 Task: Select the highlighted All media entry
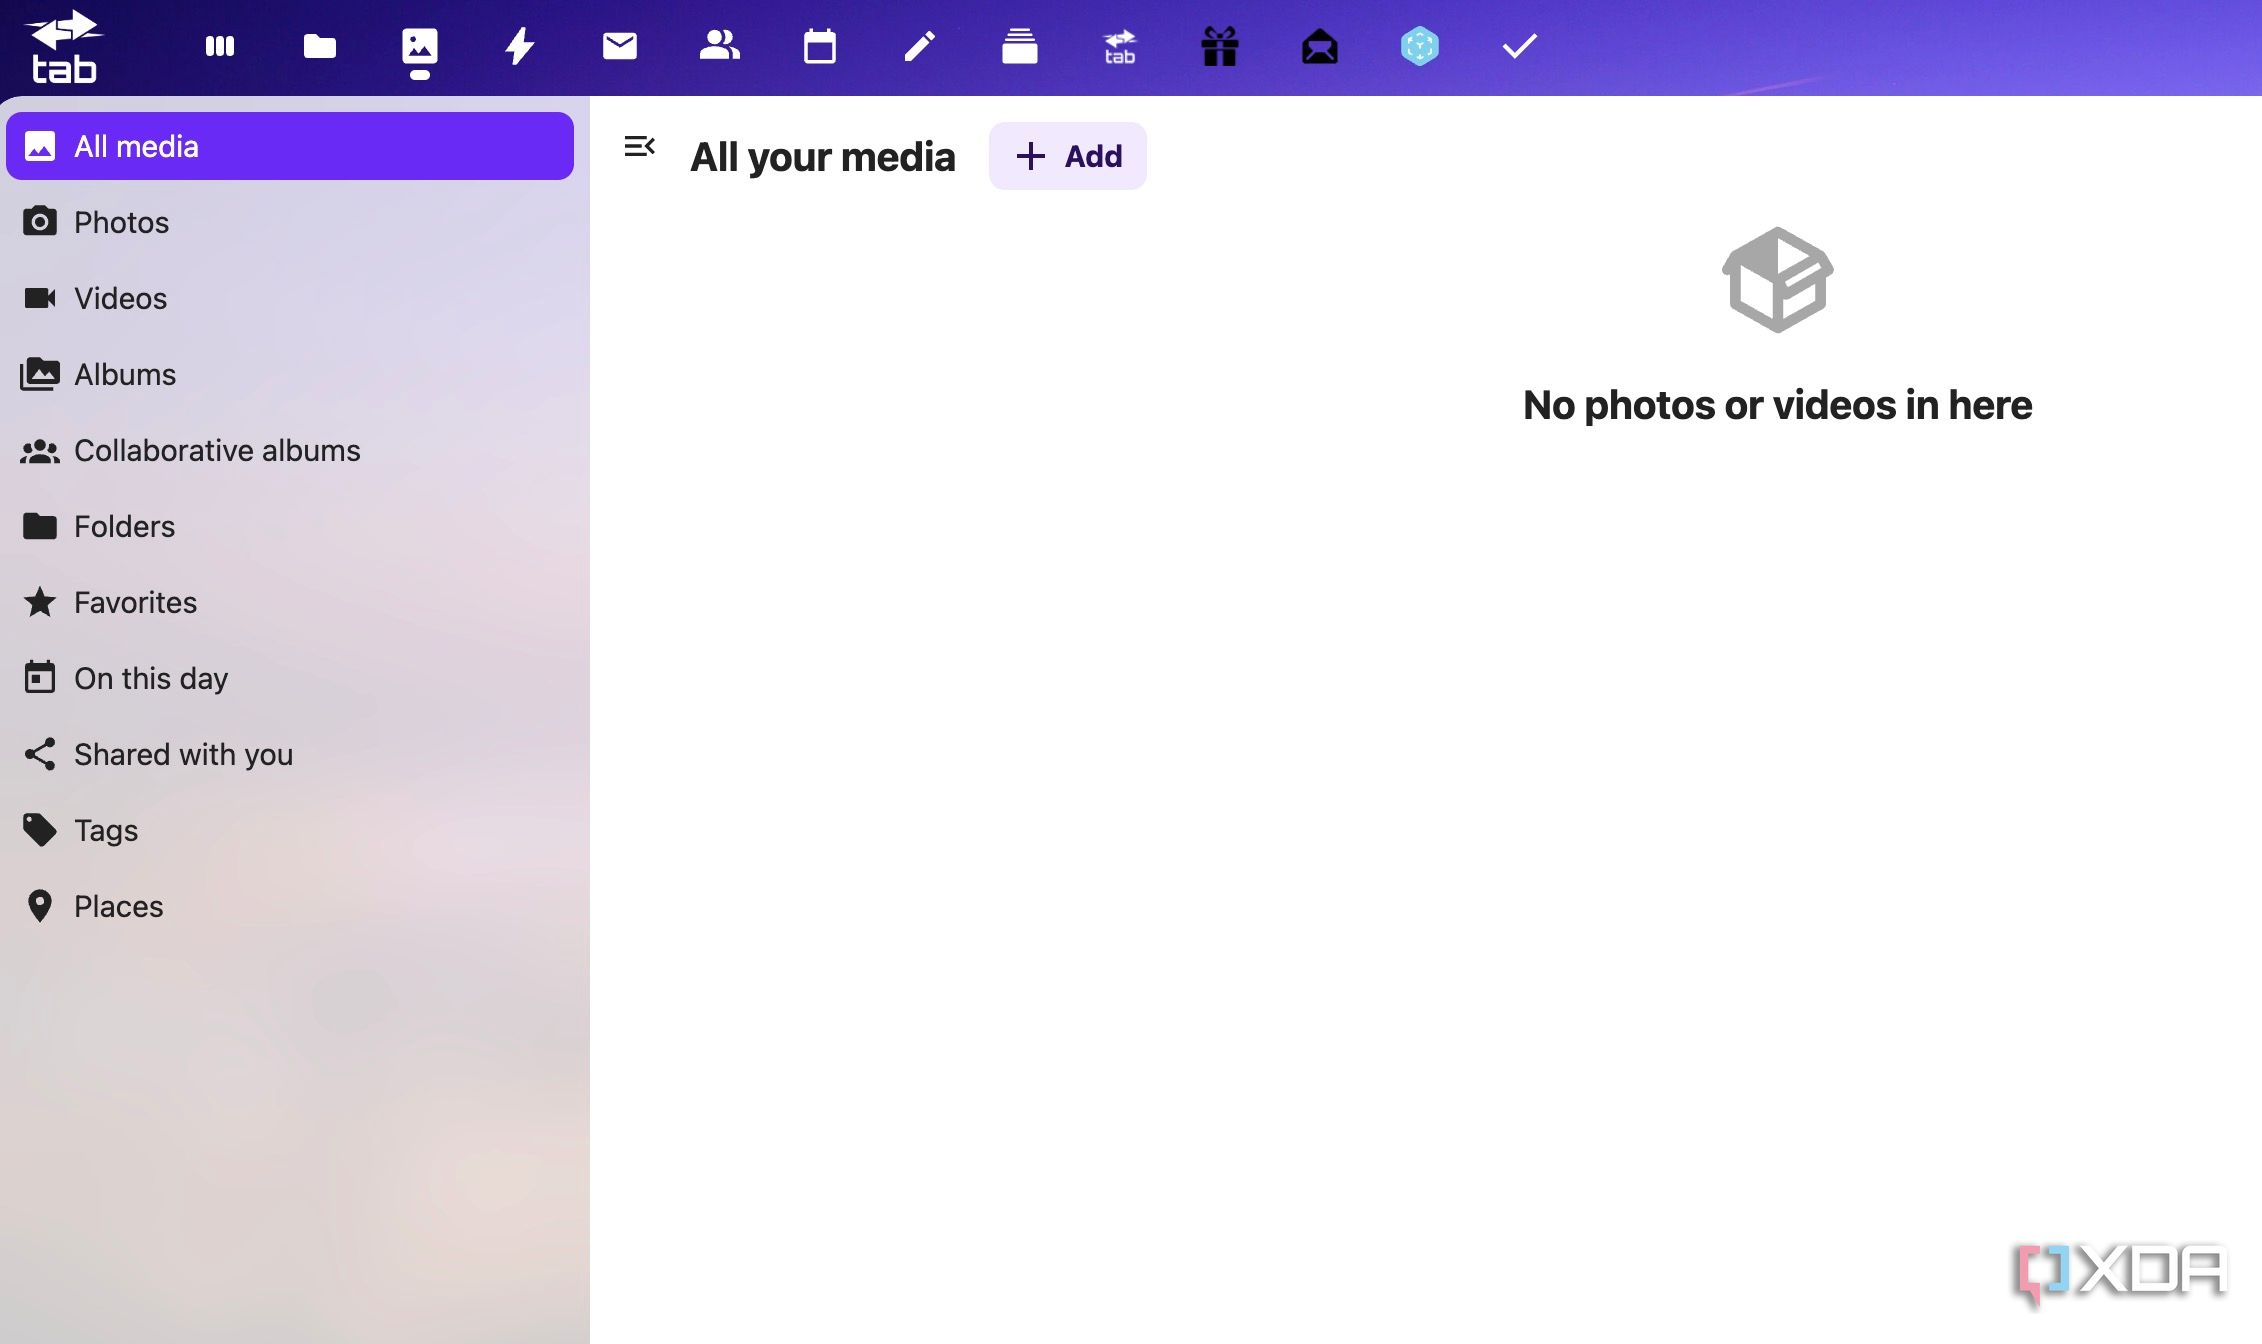click(136, 145)
